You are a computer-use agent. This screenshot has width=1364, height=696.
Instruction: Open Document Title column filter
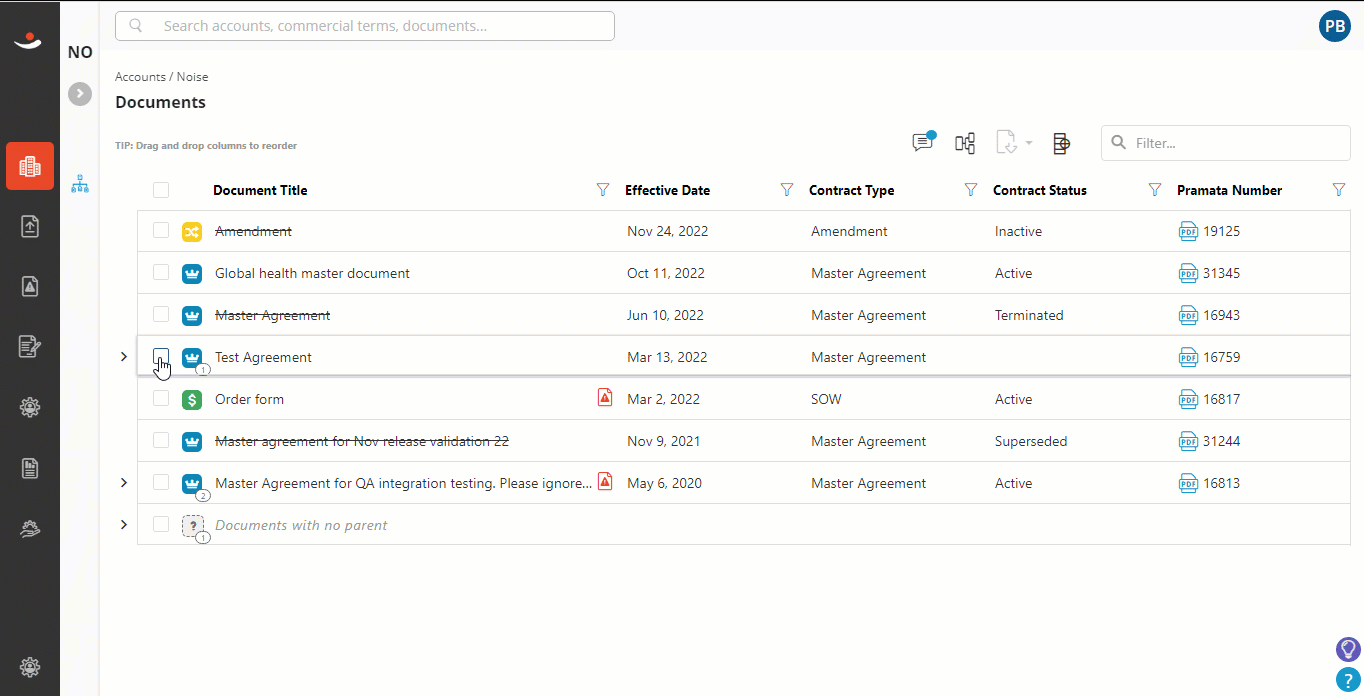(603, 190)
